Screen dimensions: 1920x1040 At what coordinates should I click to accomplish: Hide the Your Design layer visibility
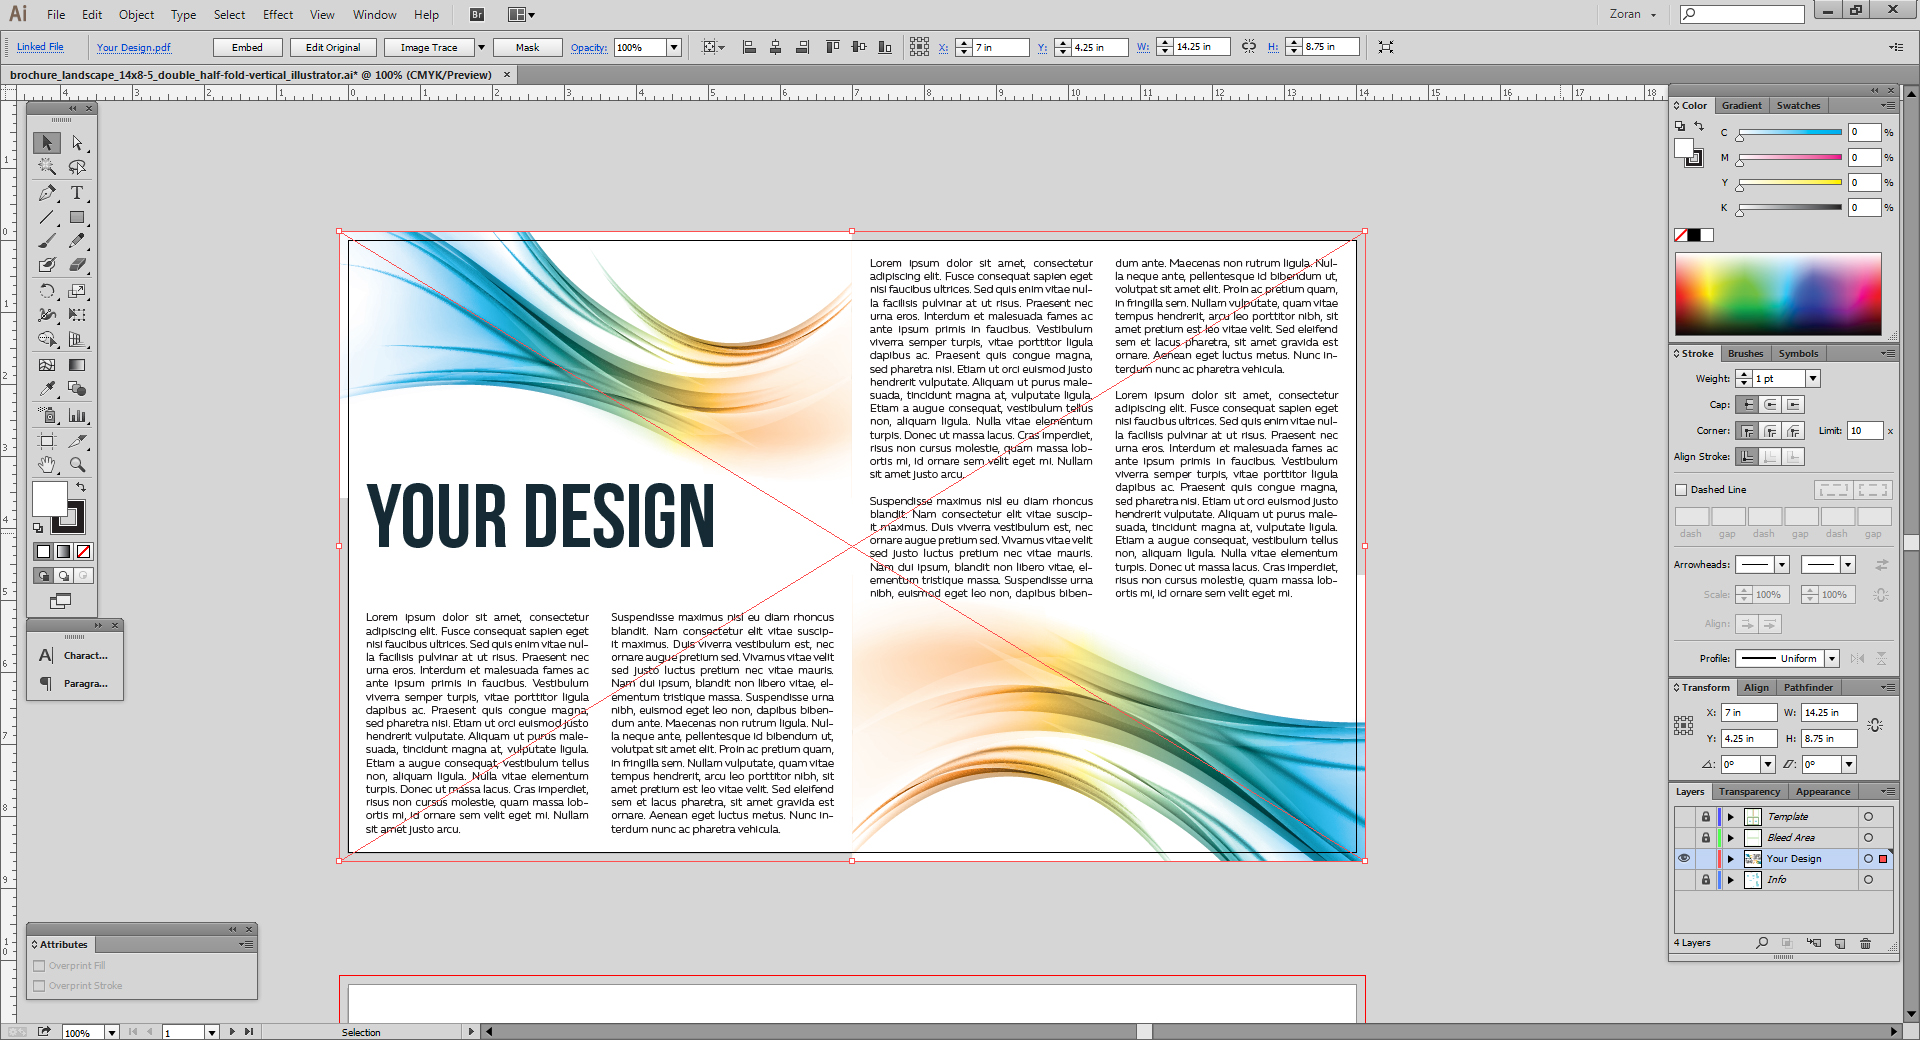pyautogui.click(x=1684, y=859)
